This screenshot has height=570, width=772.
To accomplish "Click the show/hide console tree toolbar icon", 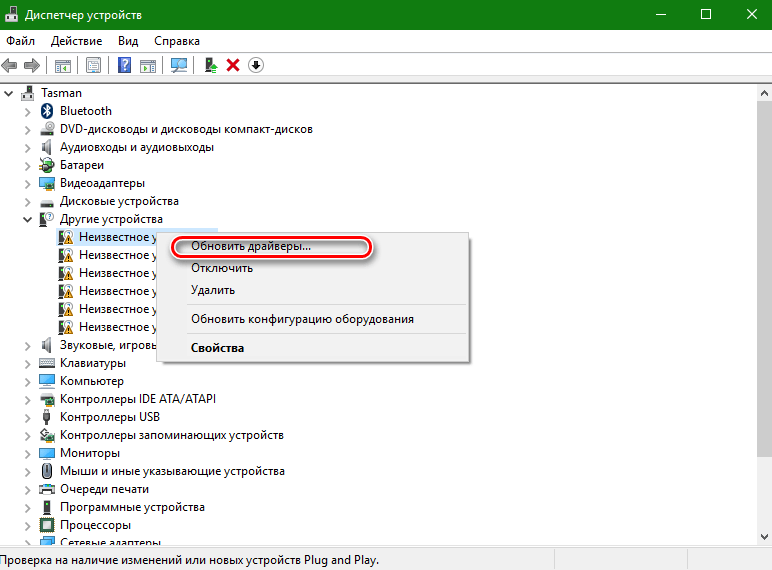I will pyautogui.click(x=63, y=65).
